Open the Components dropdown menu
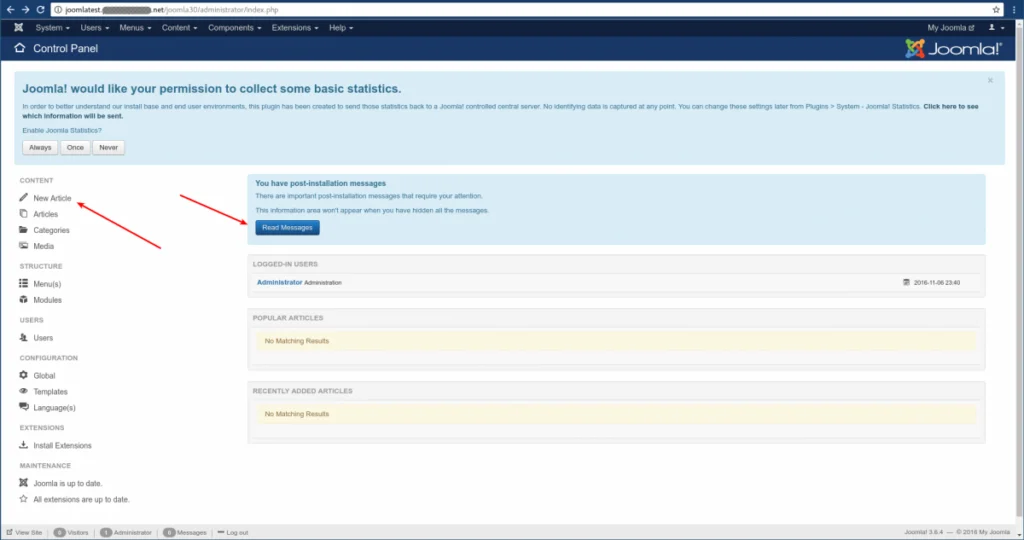 (234, 27)
